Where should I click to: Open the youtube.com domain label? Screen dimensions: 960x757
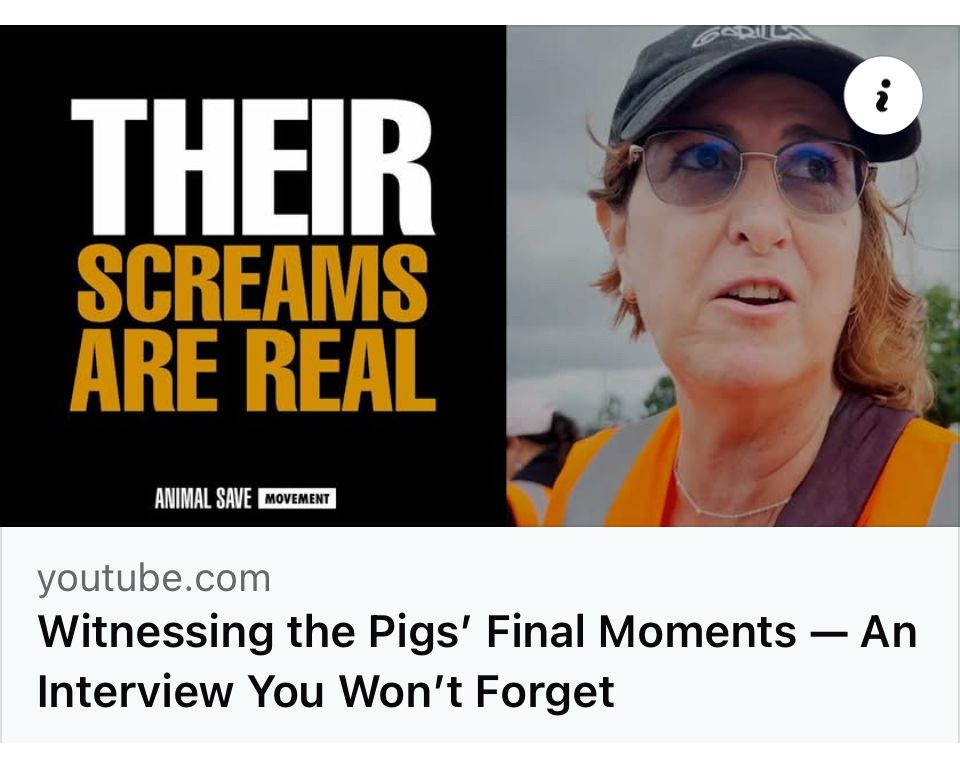pyautogui.click(x=154, y=579)
